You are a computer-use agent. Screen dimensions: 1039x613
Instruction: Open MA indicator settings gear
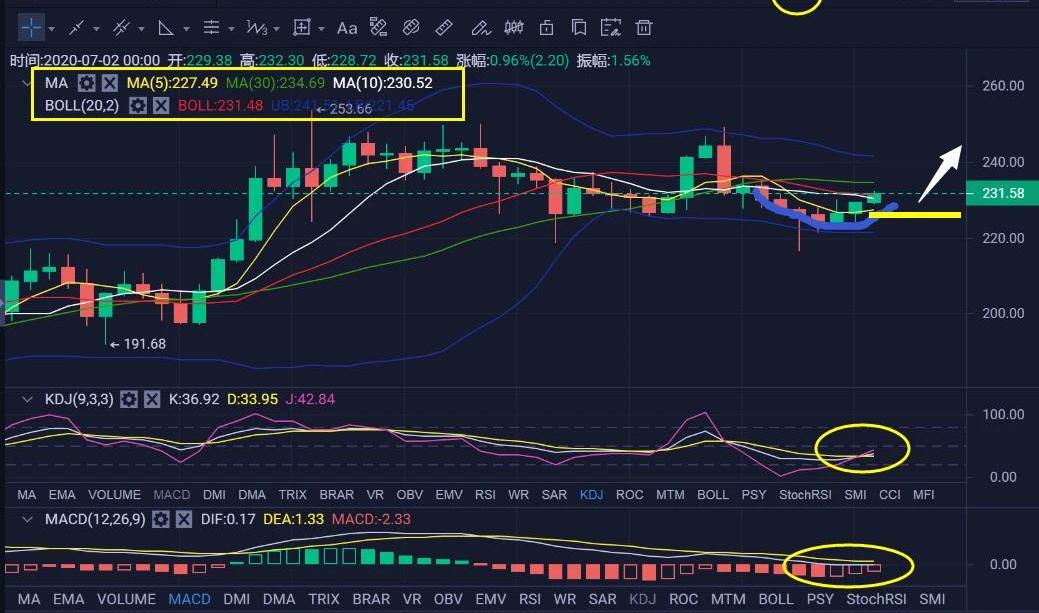87,83
